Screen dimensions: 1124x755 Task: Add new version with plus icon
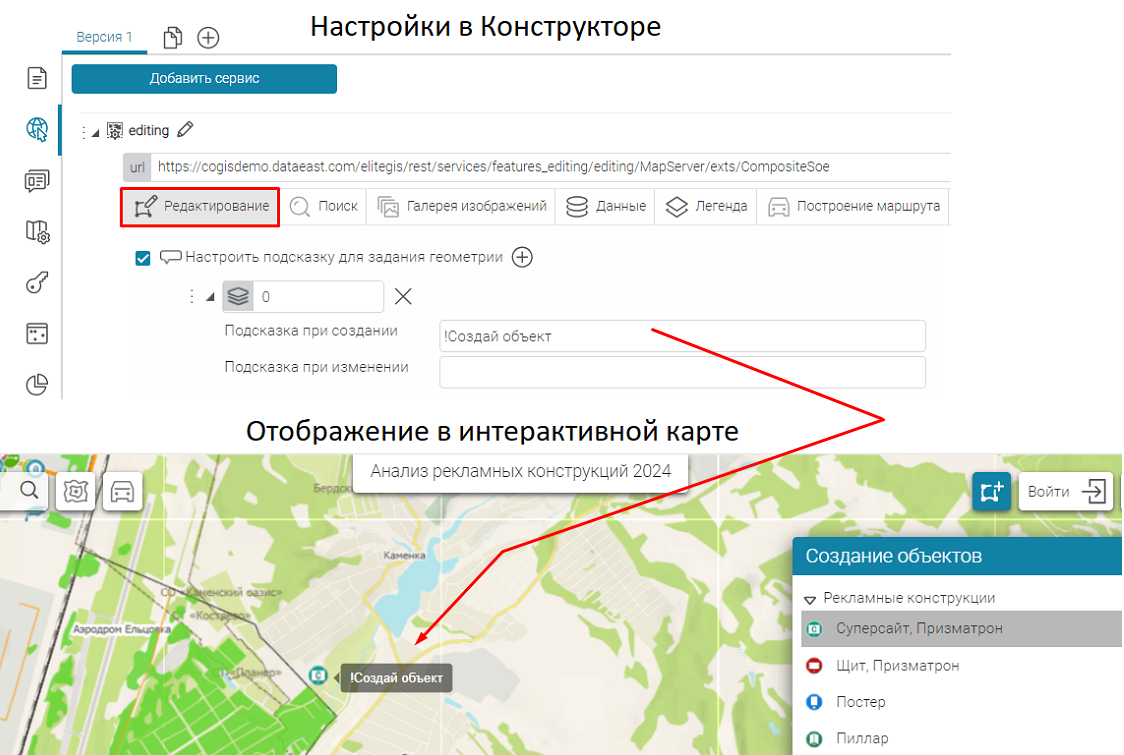(x=208, y=38)
